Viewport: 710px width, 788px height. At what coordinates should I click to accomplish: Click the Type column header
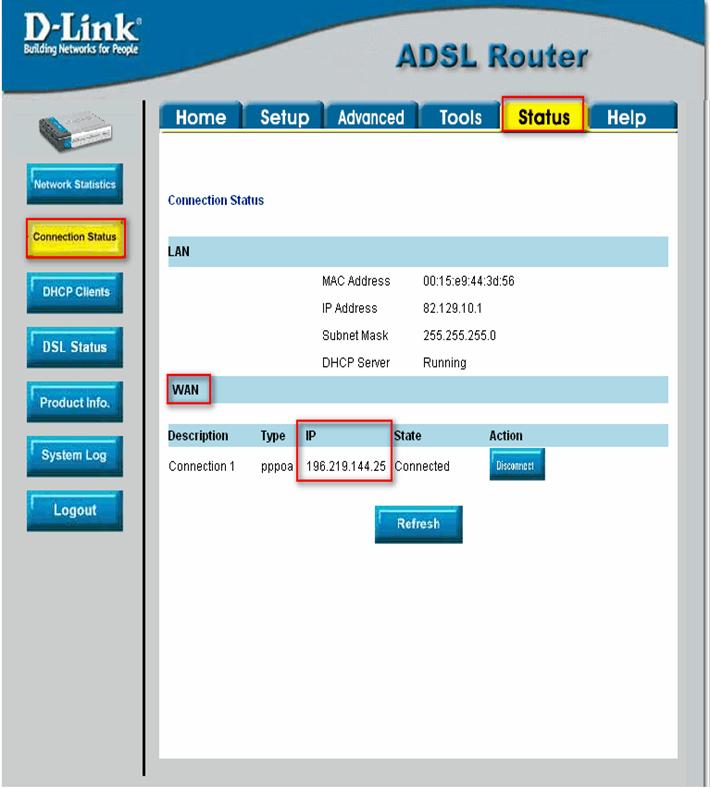click(x=273, y=436)
